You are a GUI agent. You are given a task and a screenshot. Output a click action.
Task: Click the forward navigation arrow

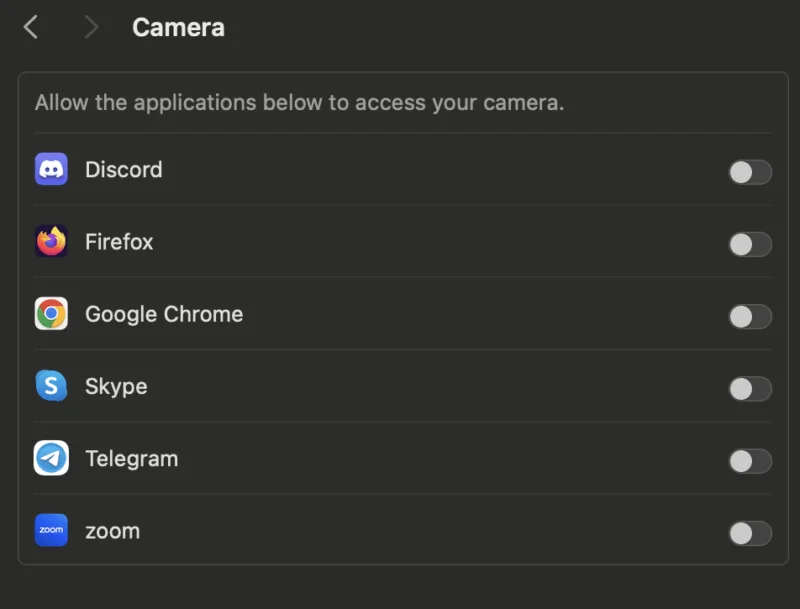pyautogui.click(x=90, y=28)
